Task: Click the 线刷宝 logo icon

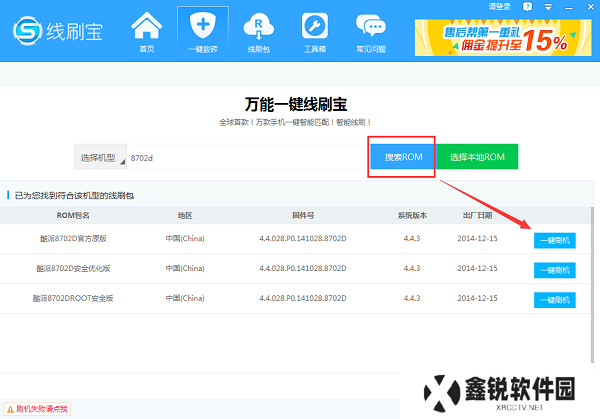Action: [27, 31]
